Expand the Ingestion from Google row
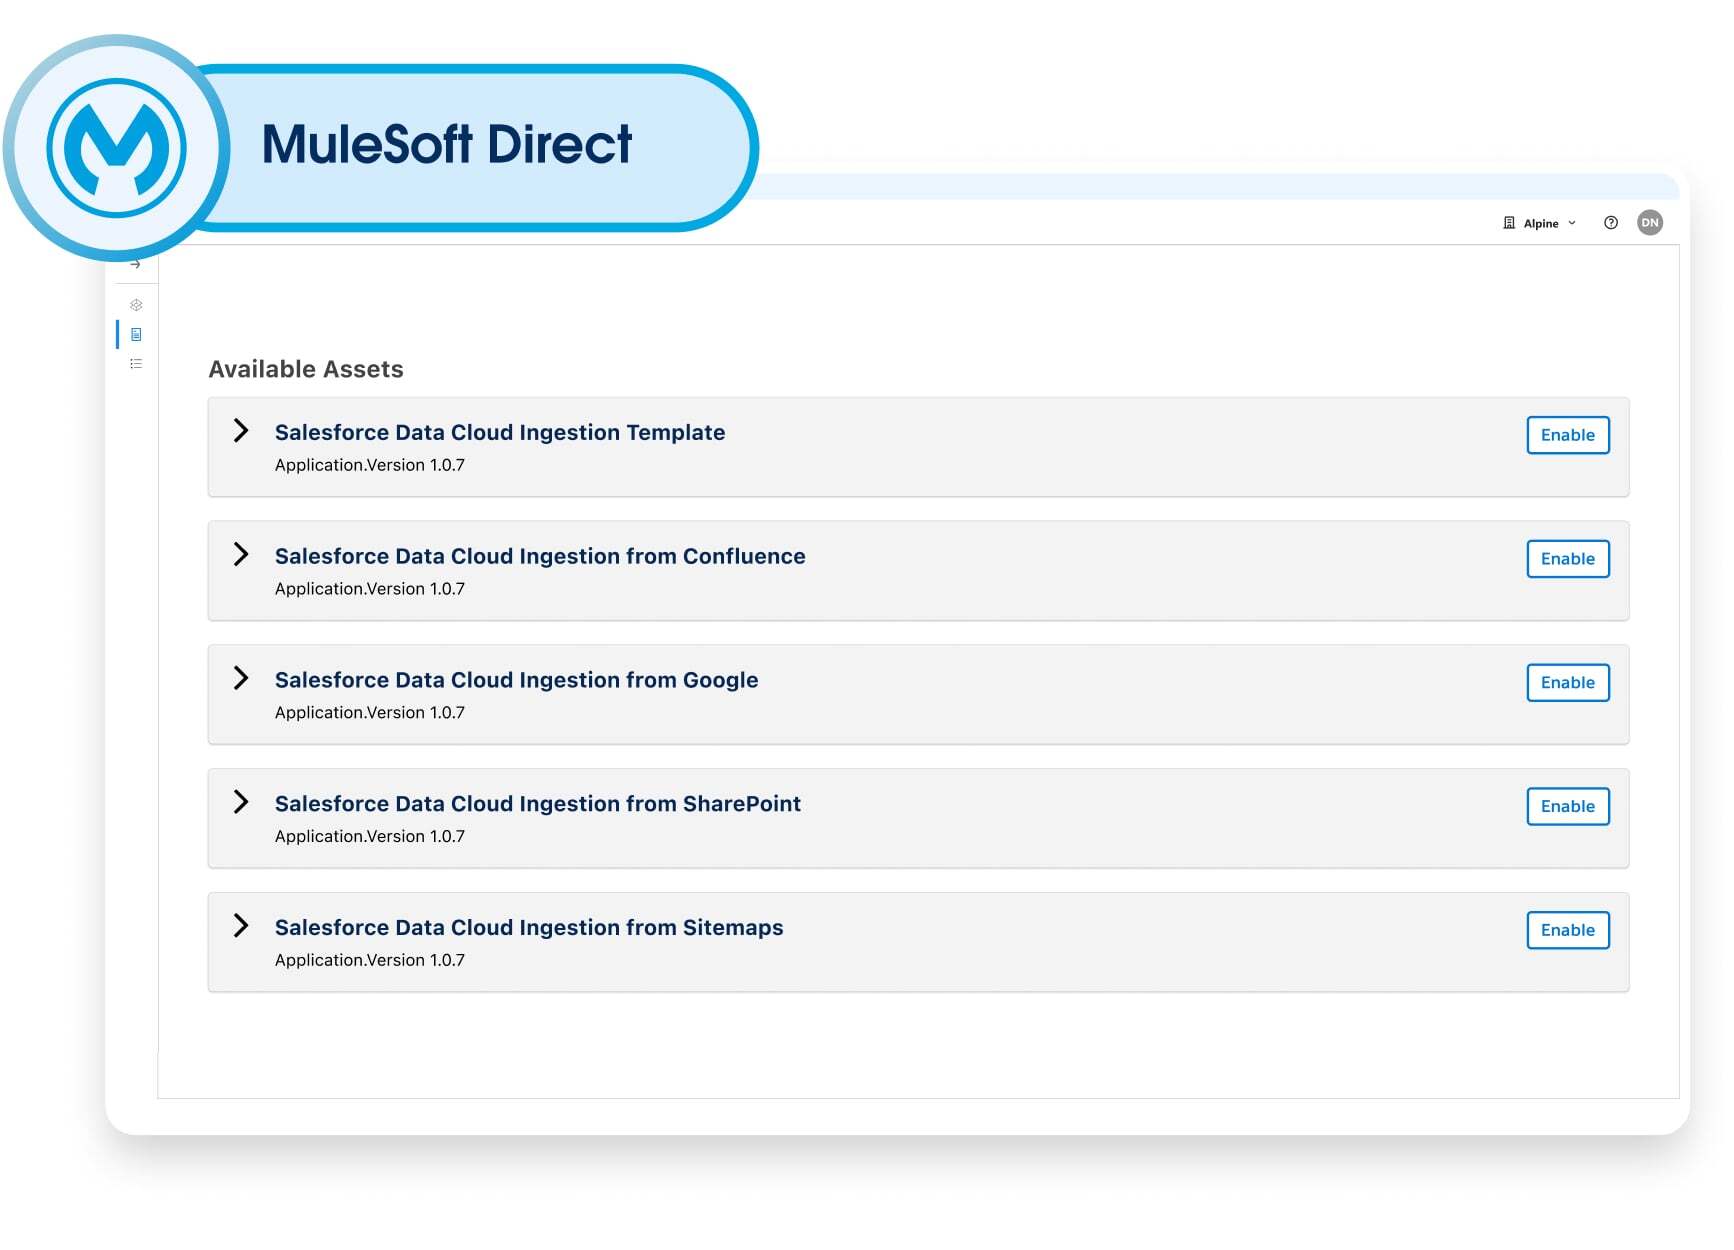The height and width of the screenshot is (1250, 1734). [241, 679]
